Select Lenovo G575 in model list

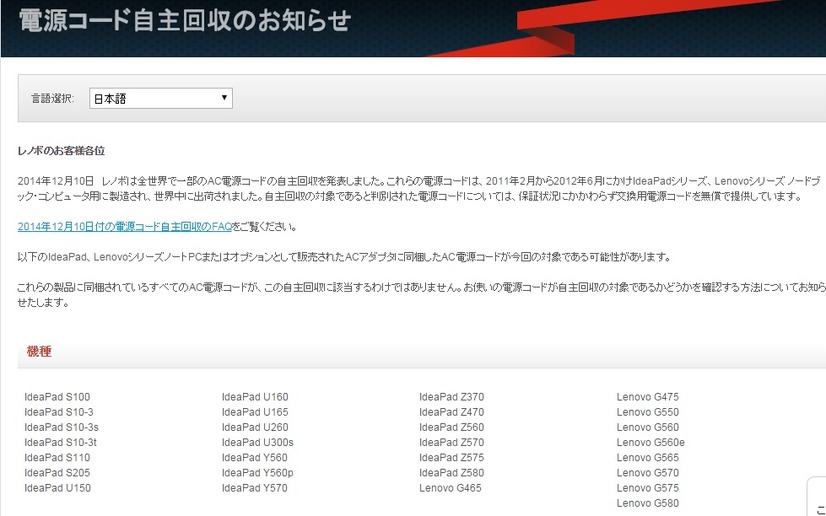coord(648,489)
